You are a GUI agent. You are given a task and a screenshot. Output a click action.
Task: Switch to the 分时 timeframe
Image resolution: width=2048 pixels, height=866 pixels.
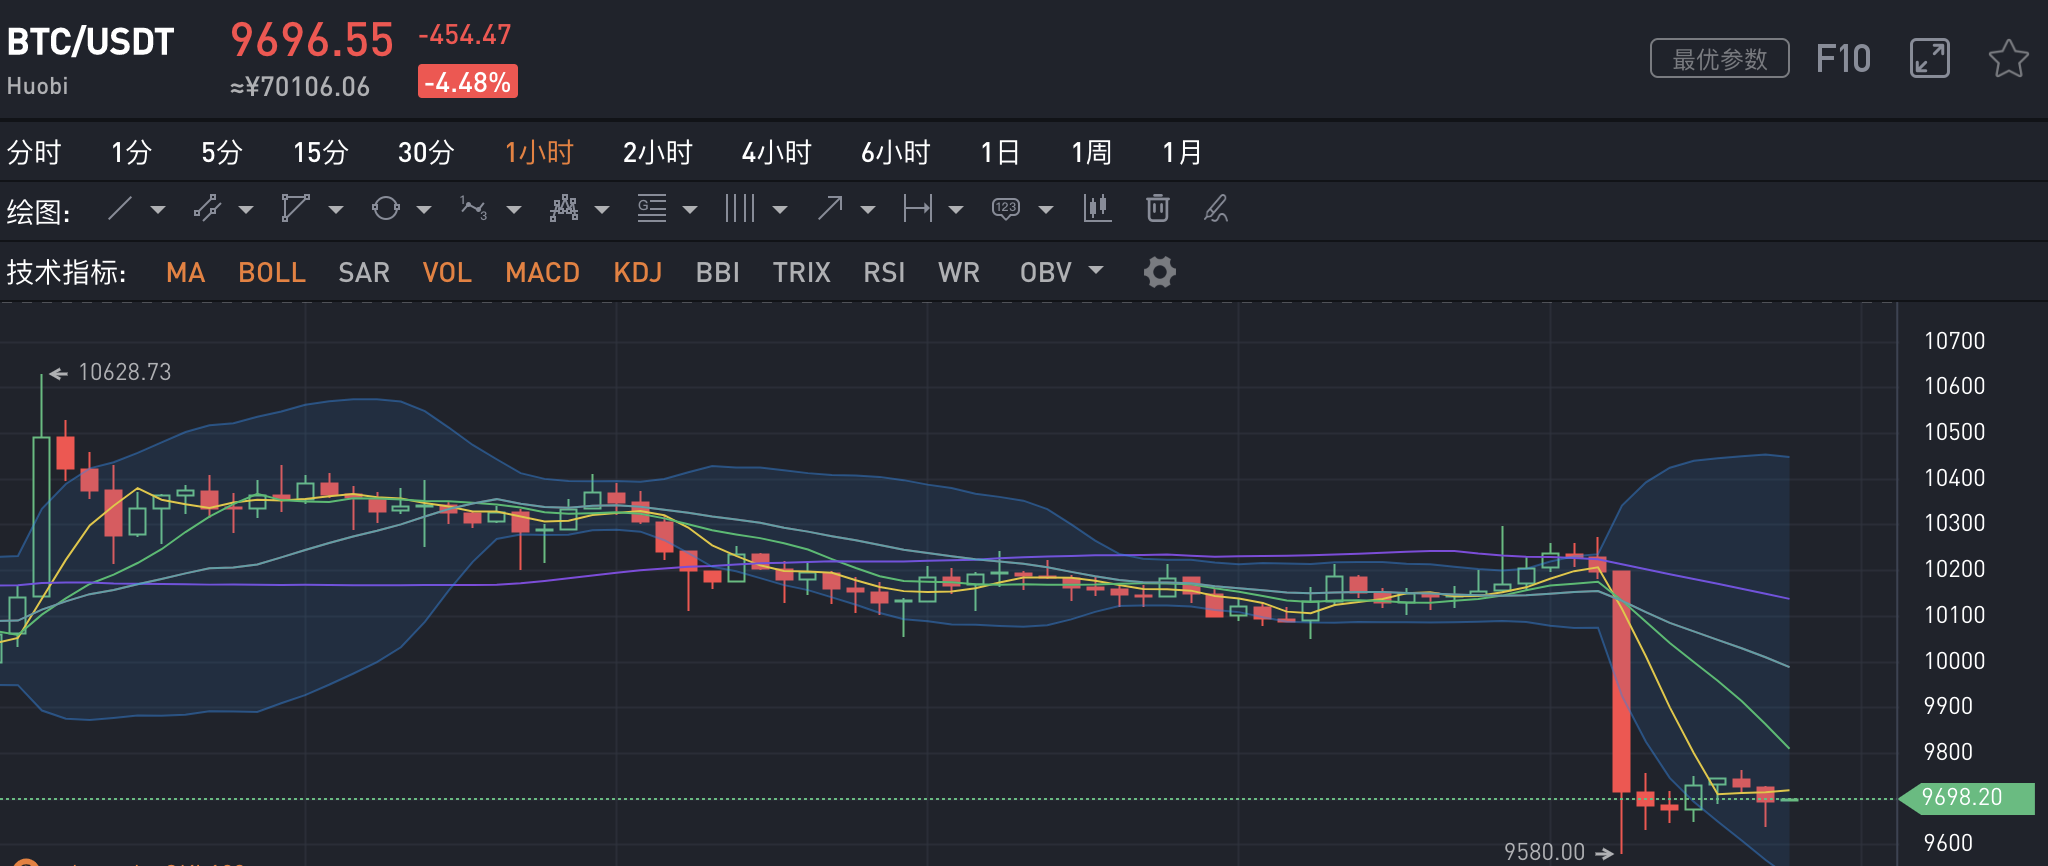point(34,152)
